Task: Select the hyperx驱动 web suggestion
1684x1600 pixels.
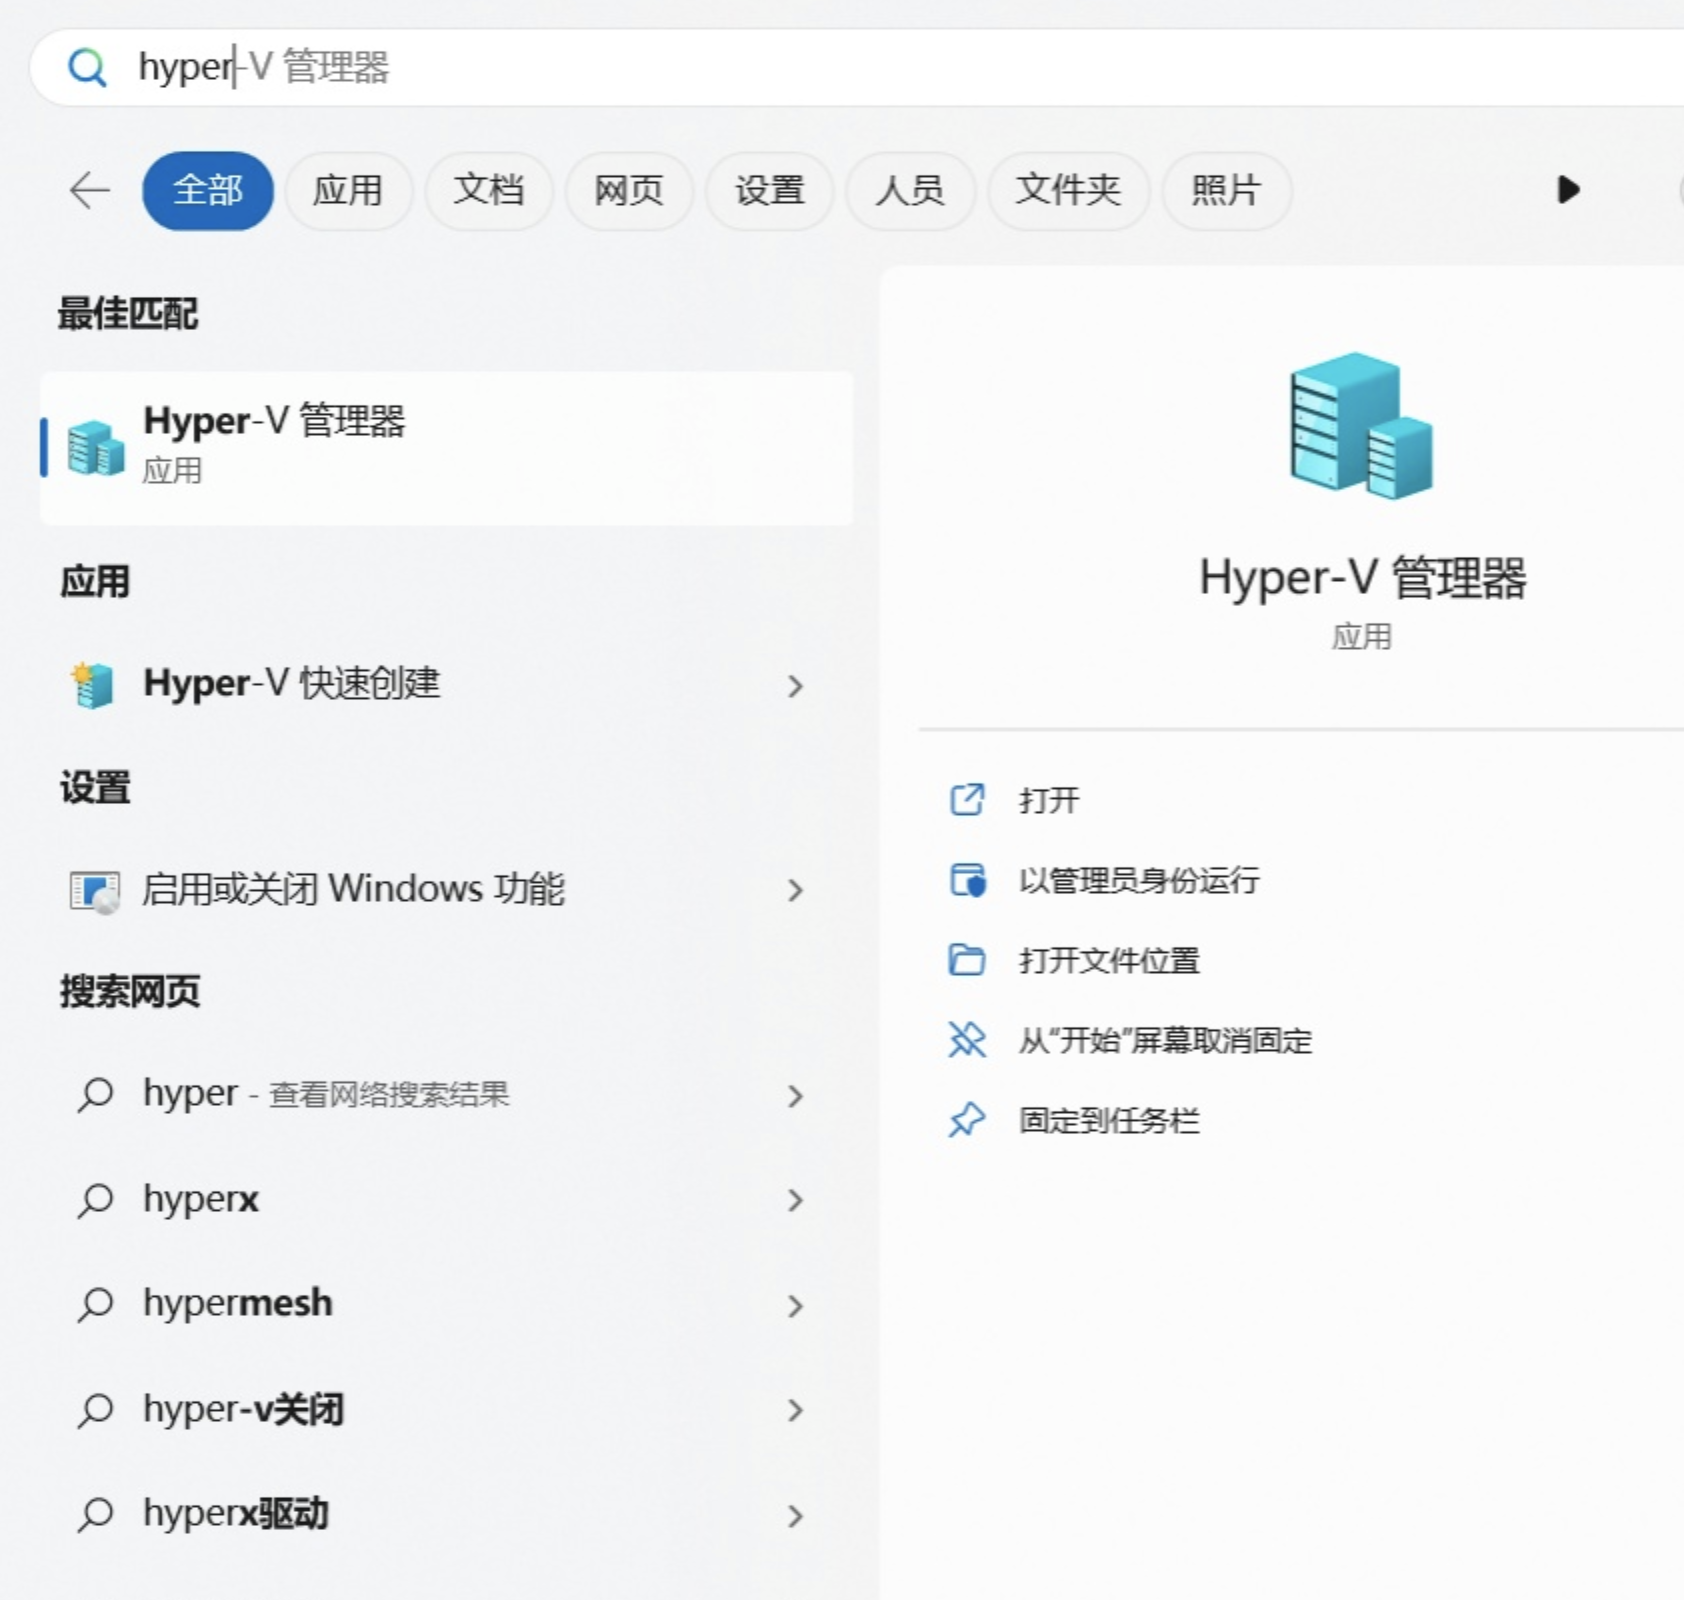Action: tap(447, 1514)
